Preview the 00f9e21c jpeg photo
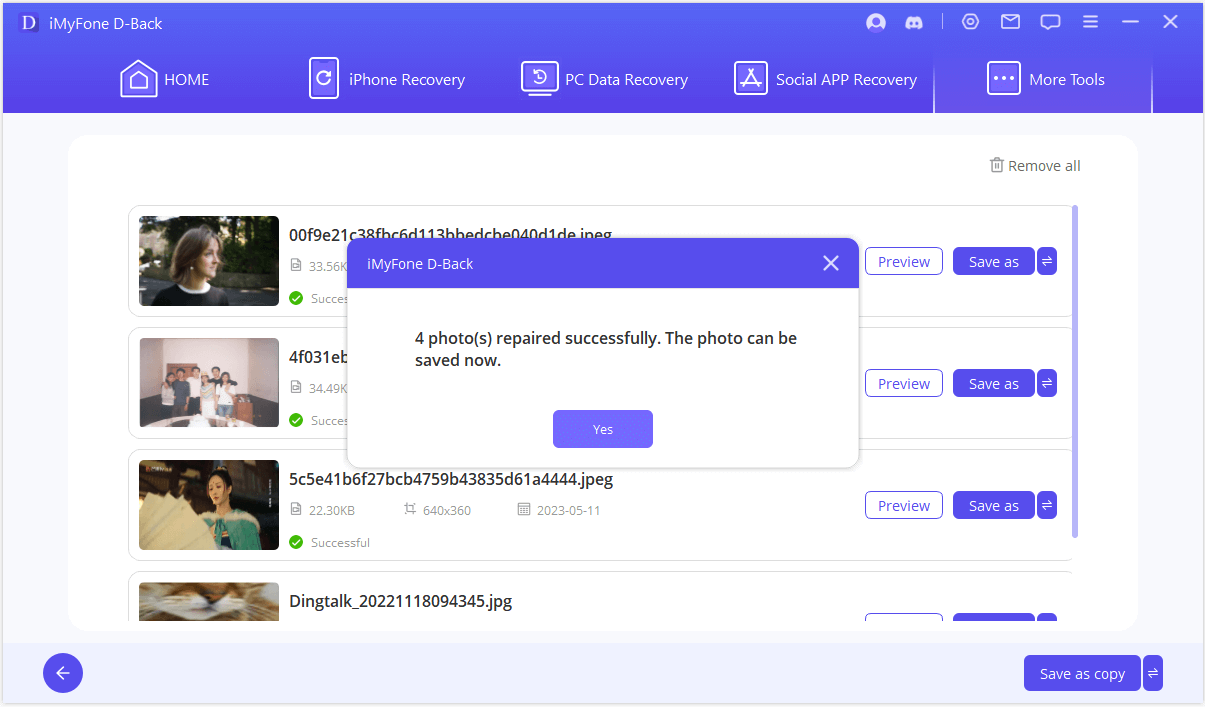The width and height of the screenshot is (1205, 707). tap(904, 261)
